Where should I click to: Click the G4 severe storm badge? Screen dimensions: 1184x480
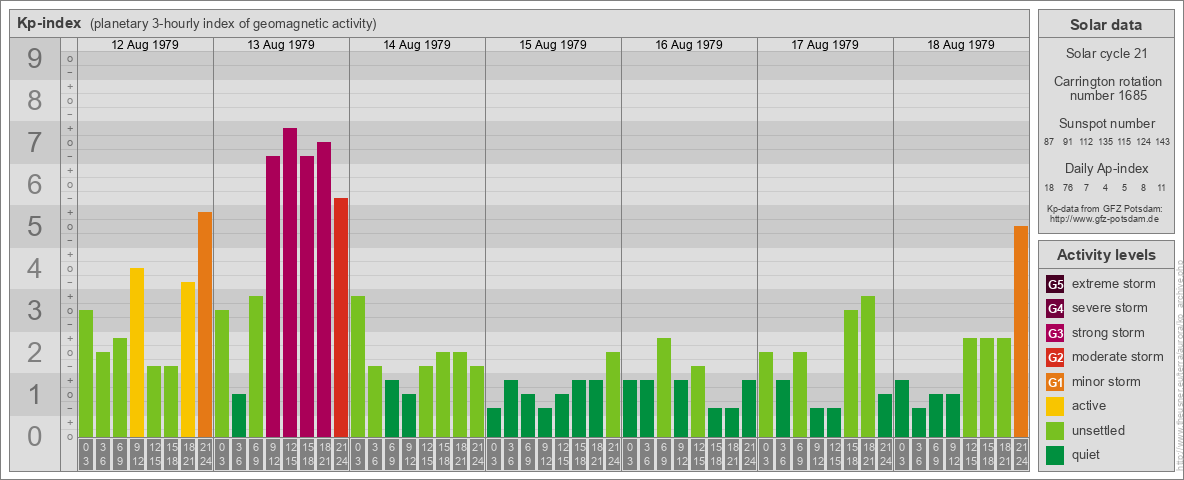point(1055,308)
